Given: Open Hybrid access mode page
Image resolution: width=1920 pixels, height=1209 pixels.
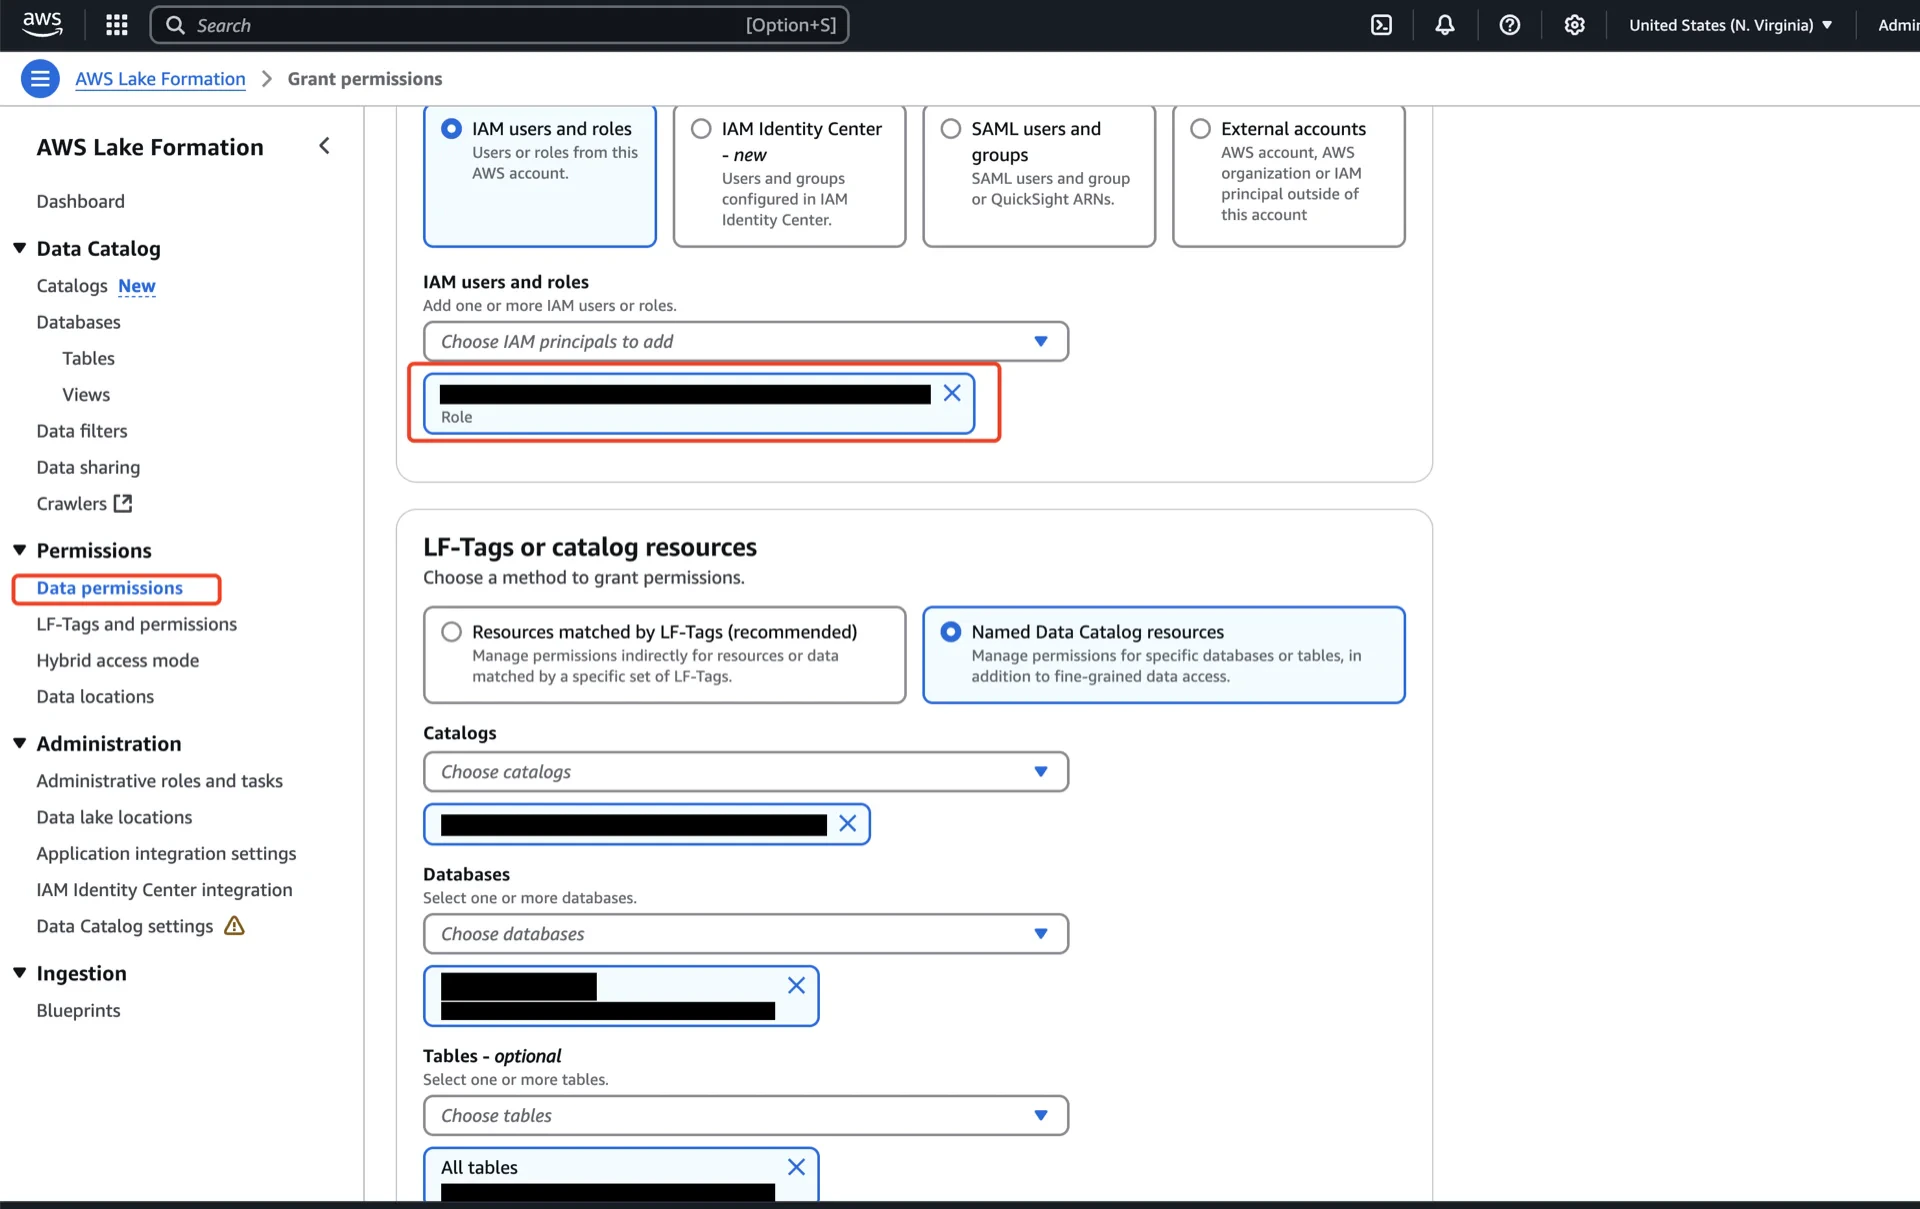Looking at the screenshot, I should coord(118,660).
